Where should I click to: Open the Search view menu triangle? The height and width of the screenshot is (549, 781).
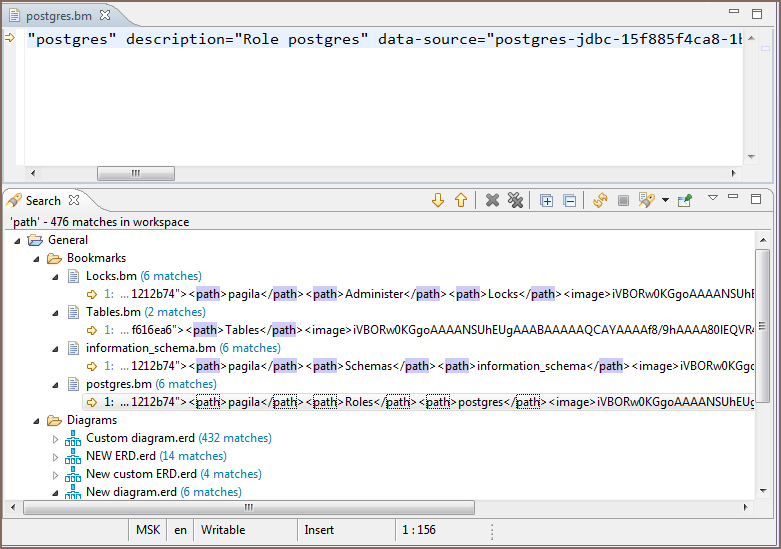pos(713,198)
